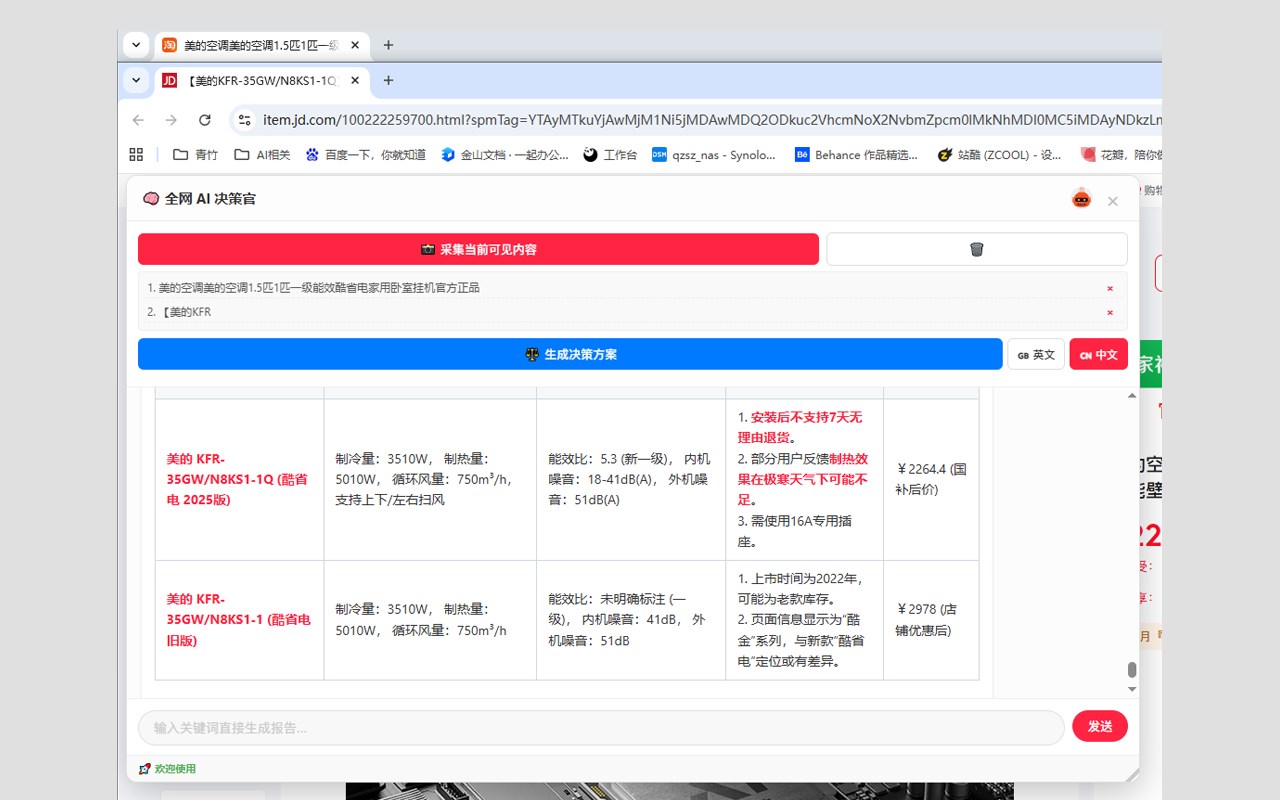The height and width of the screenshot is (800, 1280).
Task: Expand tab search dropdown in JD window
Action: [x=136, y=80]
